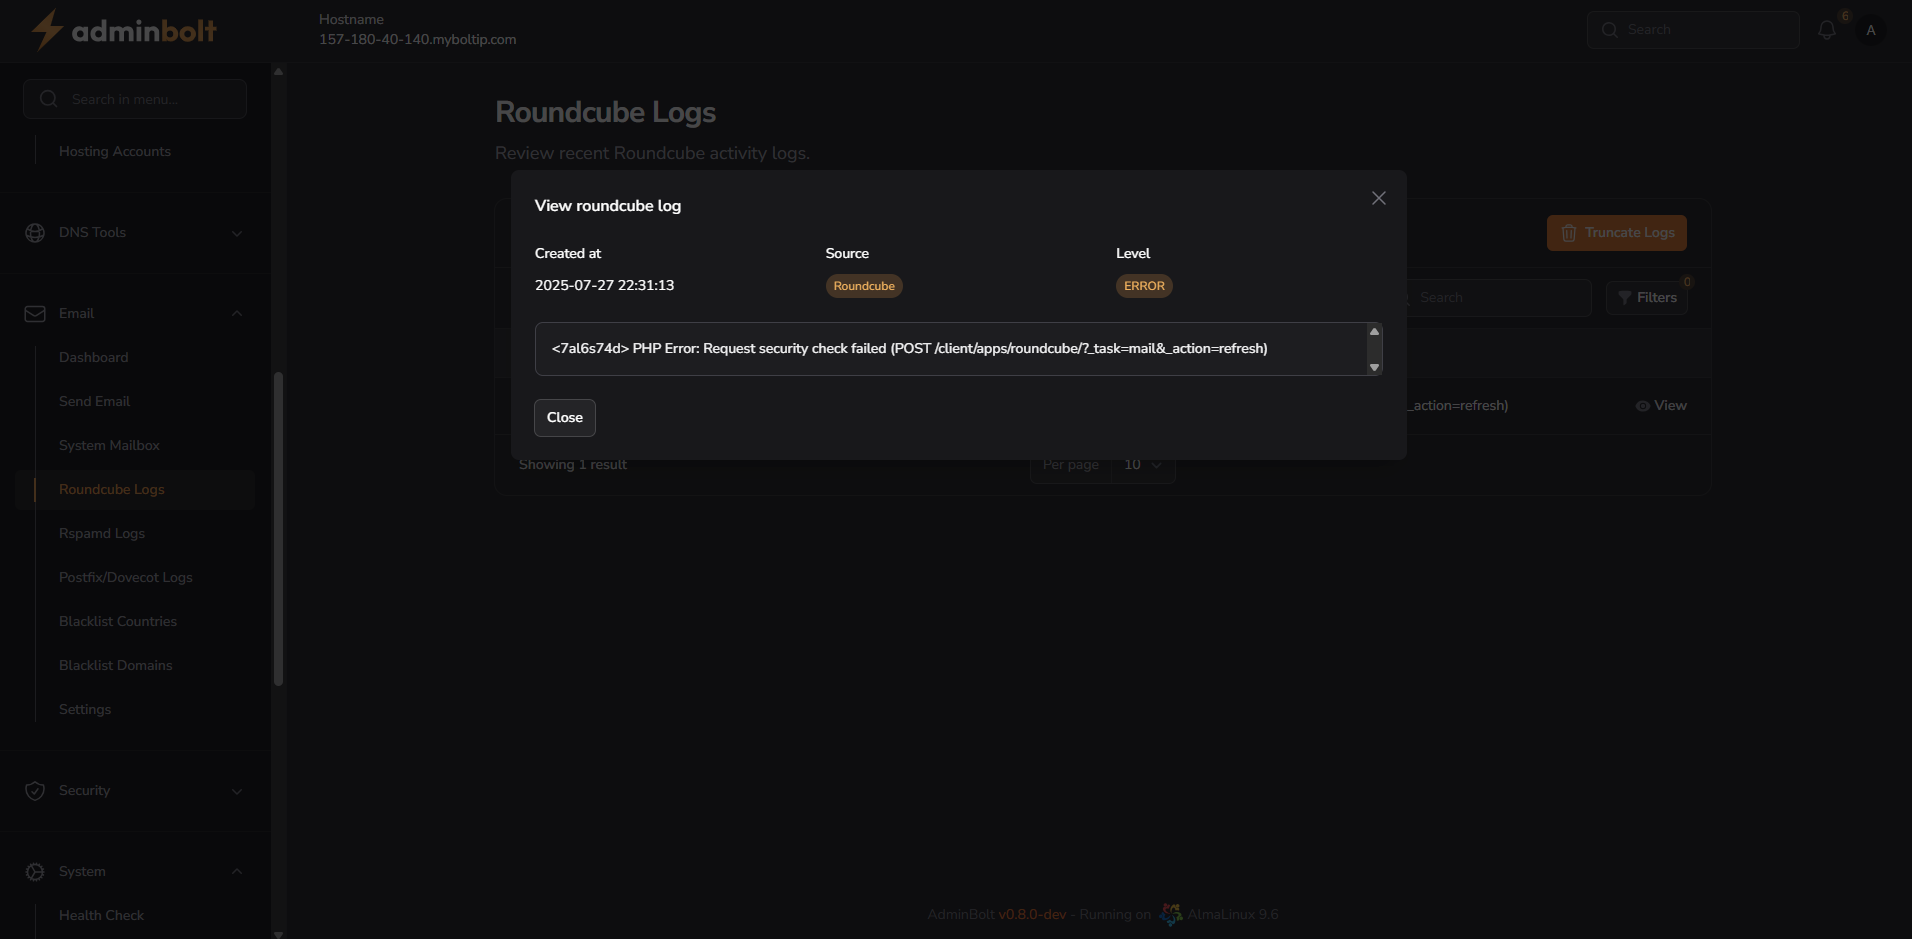Image resolution: width=1912 pixels, height=939 pixels.
Task: Click the System gear icon
Action: [35, 872]
